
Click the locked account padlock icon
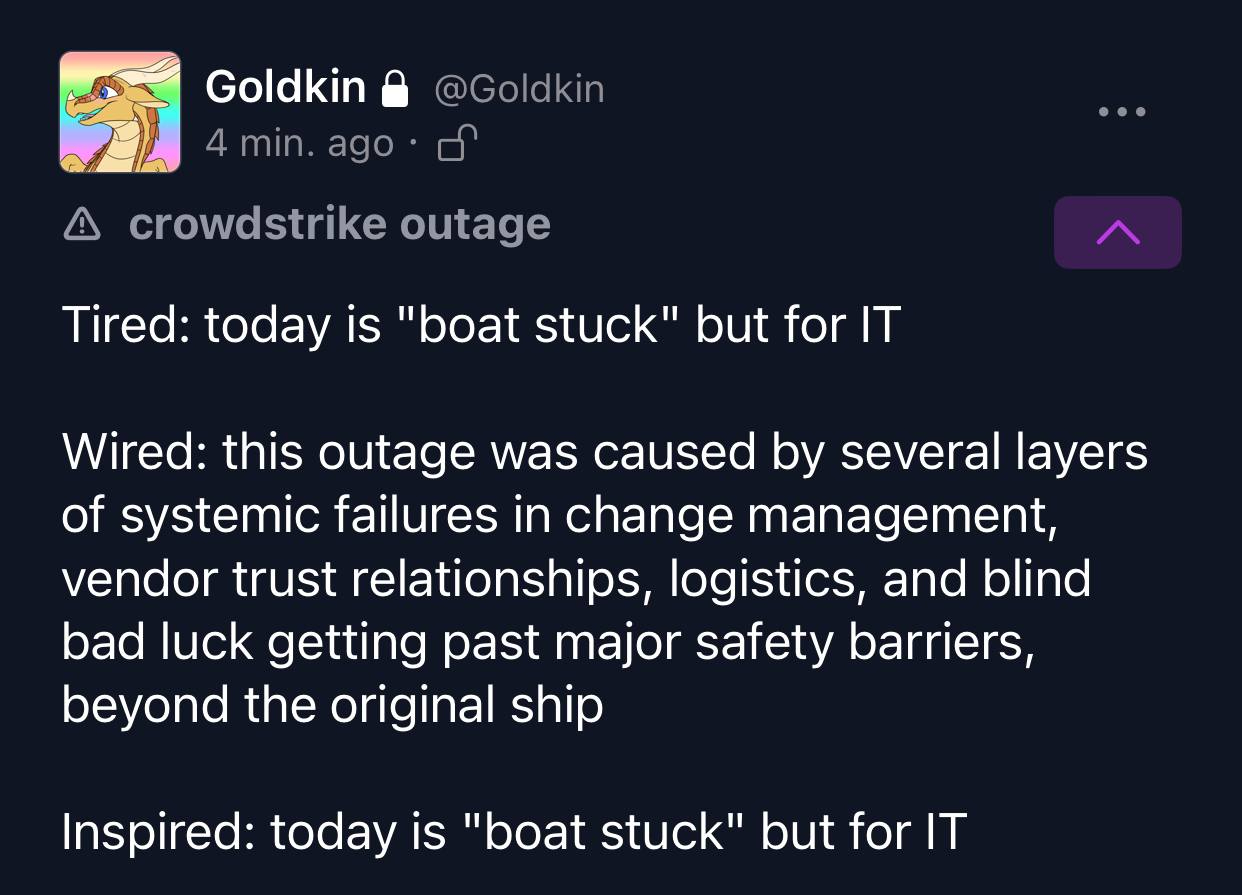(396, 90)
